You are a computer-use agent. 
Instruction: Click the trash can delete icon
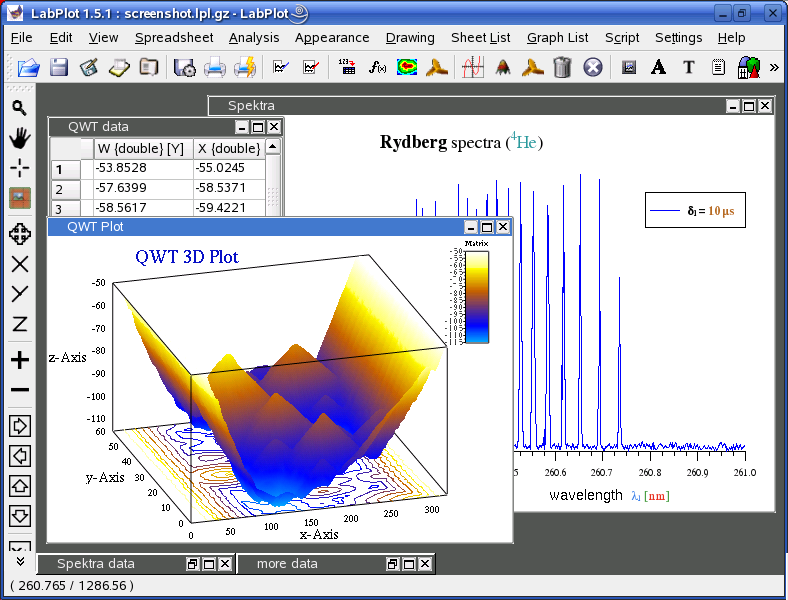coord(562,68)
